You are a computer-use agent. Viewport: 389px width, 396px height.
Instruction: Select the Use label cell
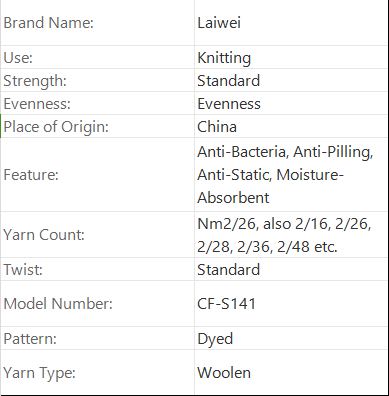click(x=97, y=57)
